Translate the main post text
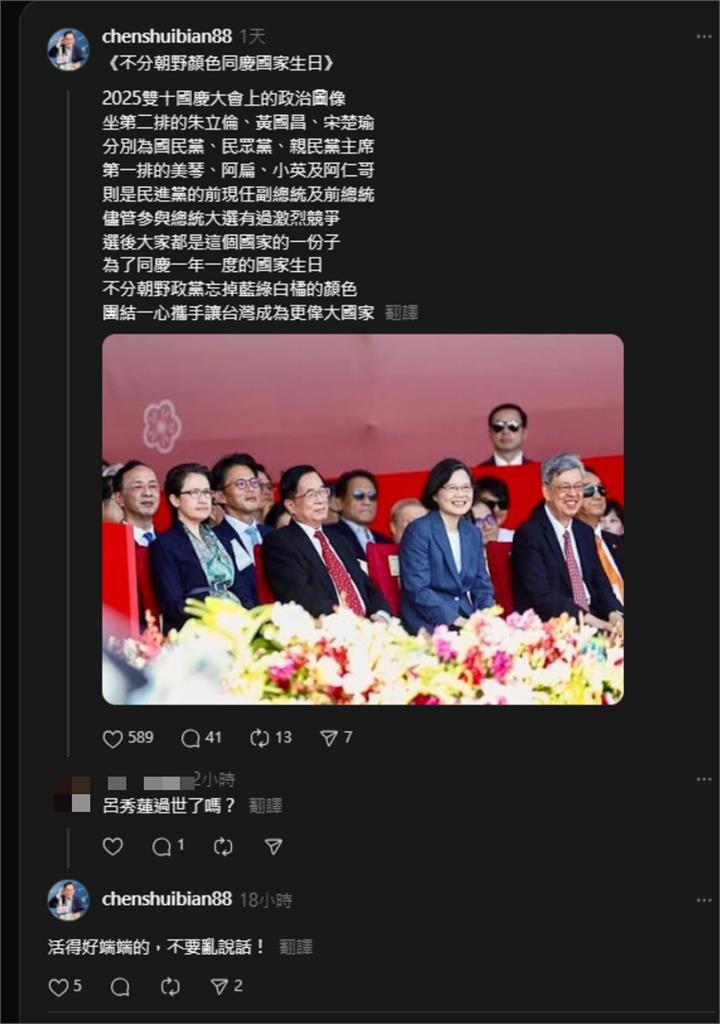The height and width of the screenshot is (1024, 720). point(401,313)
